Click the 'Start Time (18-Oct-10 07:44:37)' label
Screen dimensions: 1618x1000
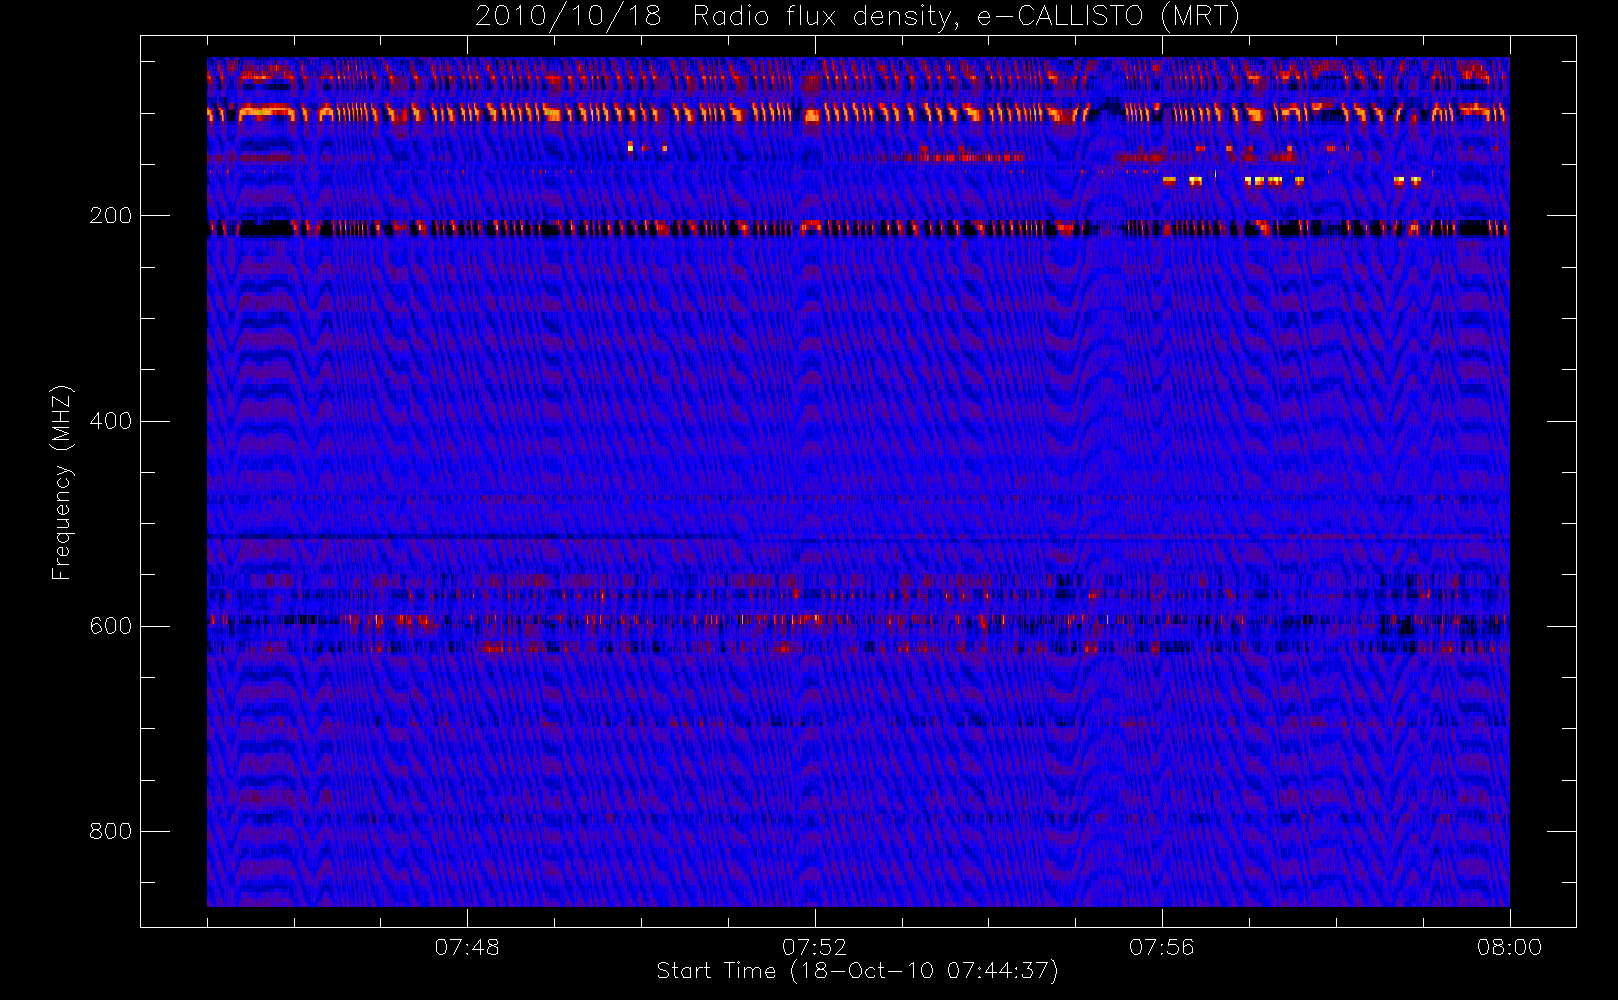coord(857,971)
